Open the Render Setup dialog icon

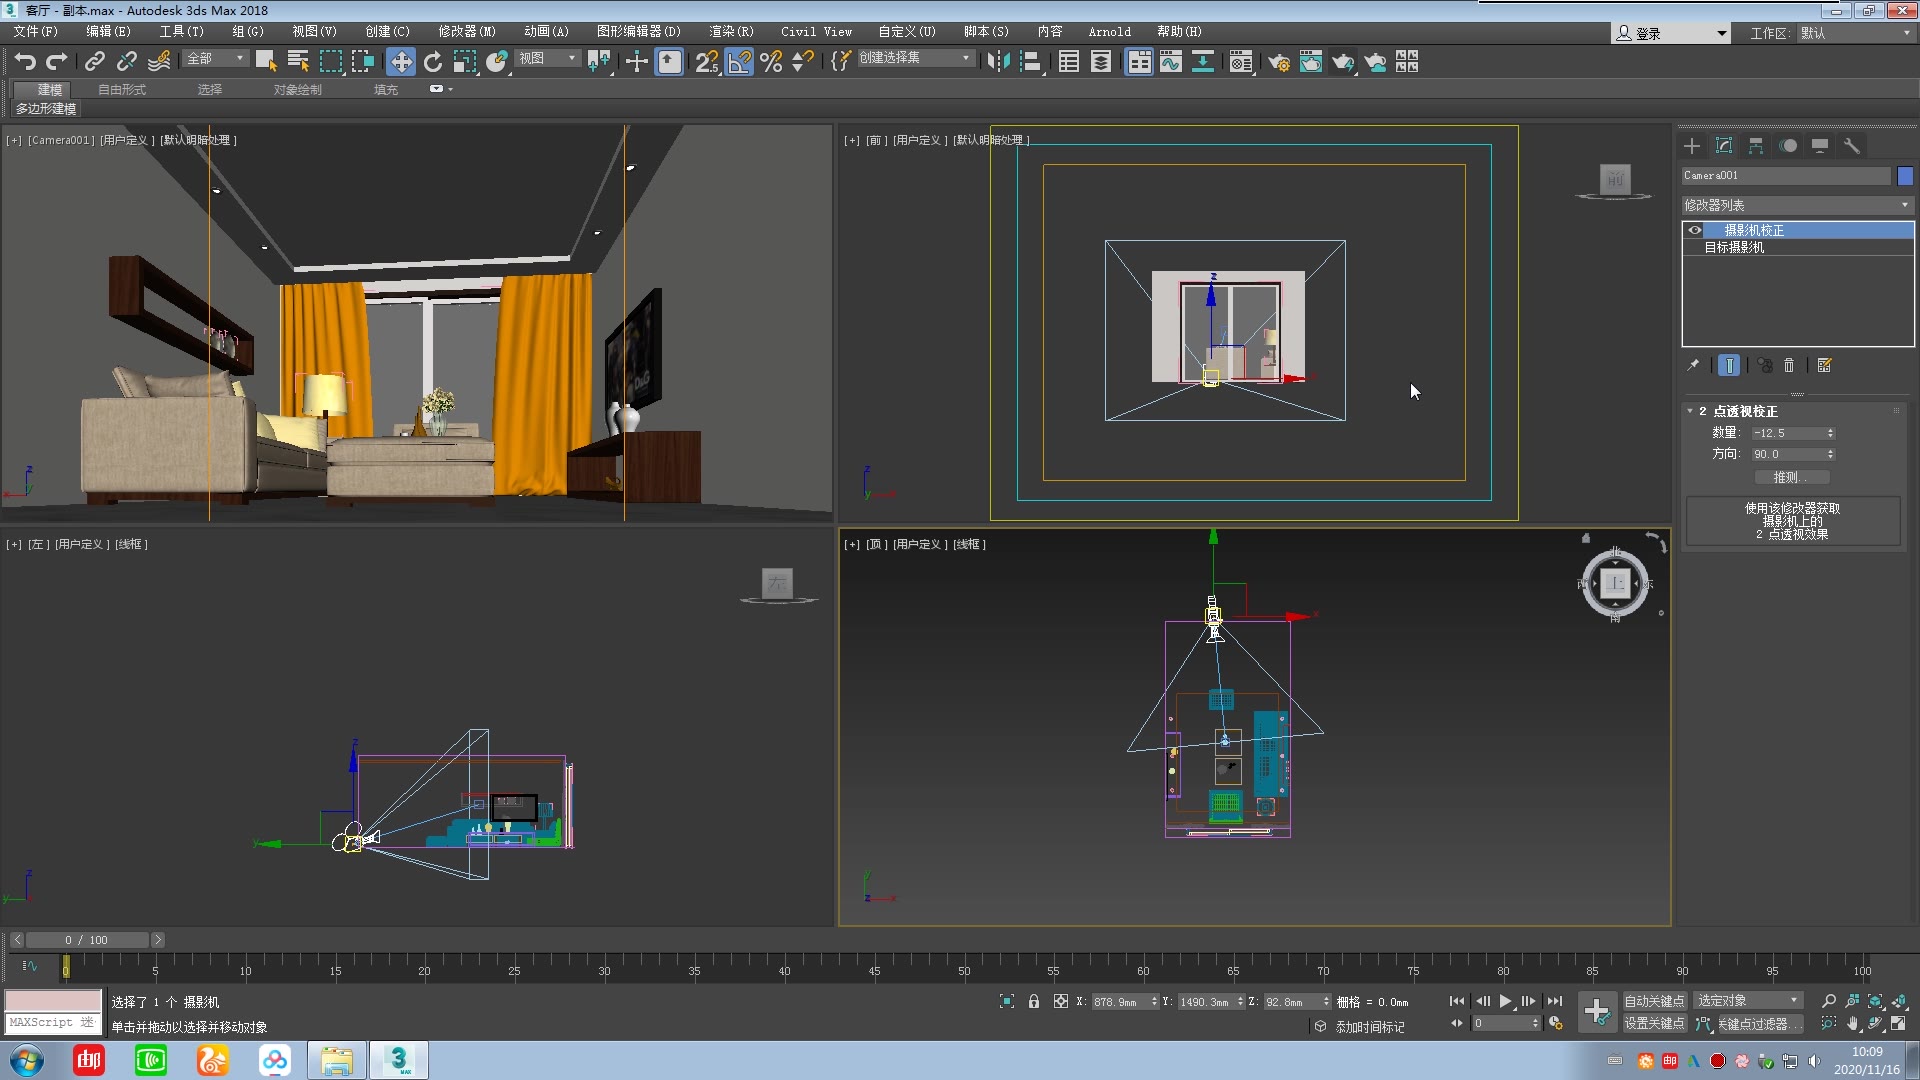[x=1279, y=62]
